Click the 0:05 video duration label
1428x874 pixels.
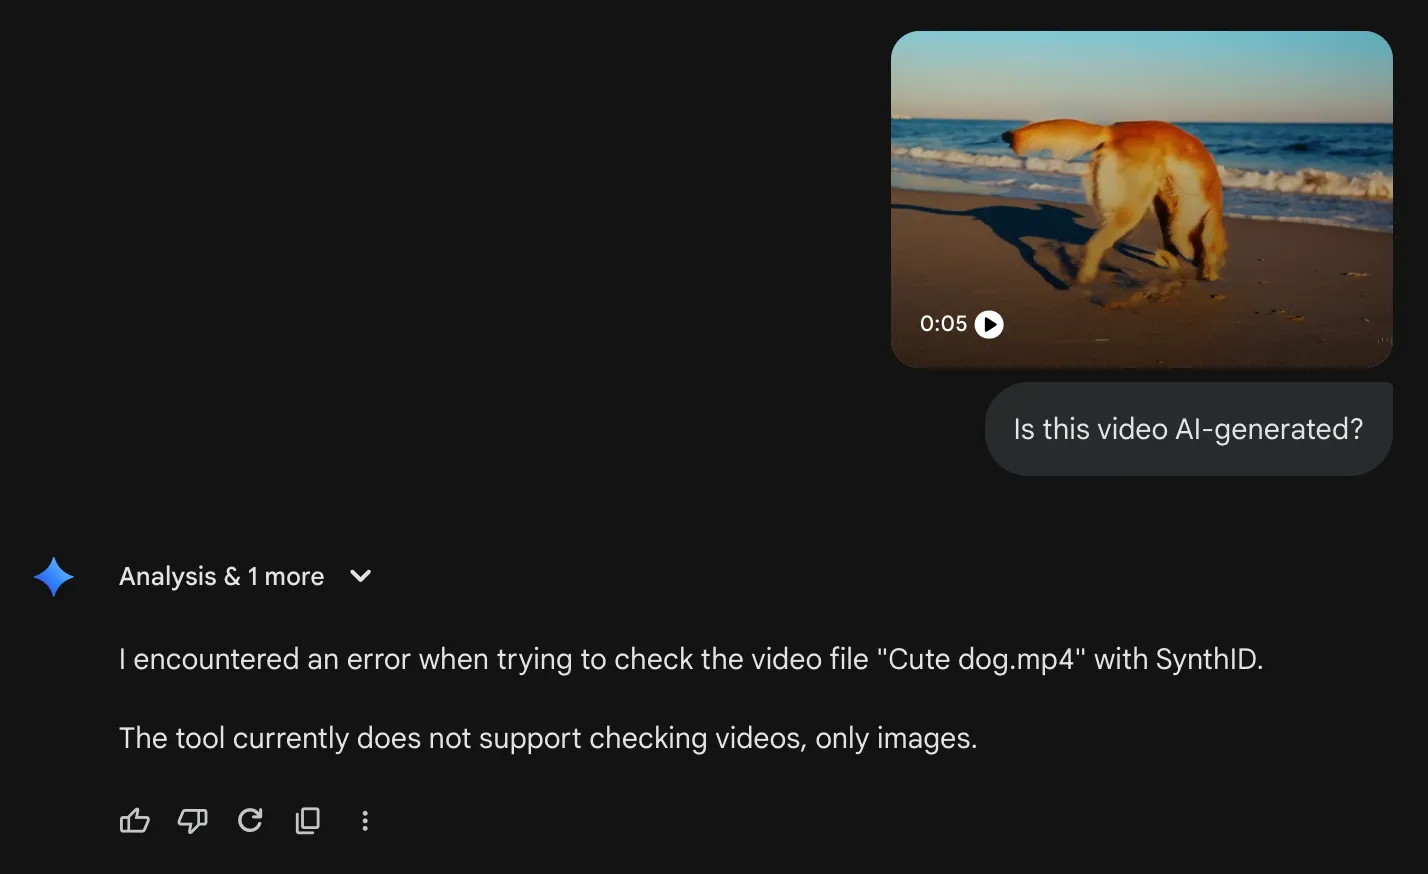click(x=943, y=324)
